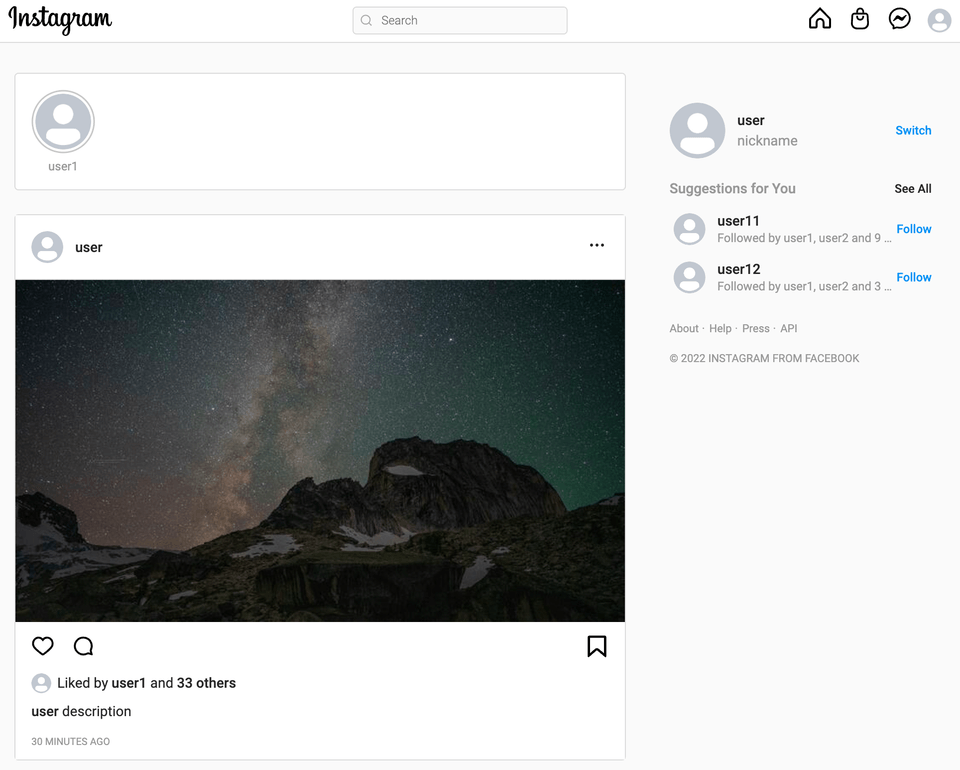
Task: Click user12's 'Followed by' text
Action: point(804,286)
